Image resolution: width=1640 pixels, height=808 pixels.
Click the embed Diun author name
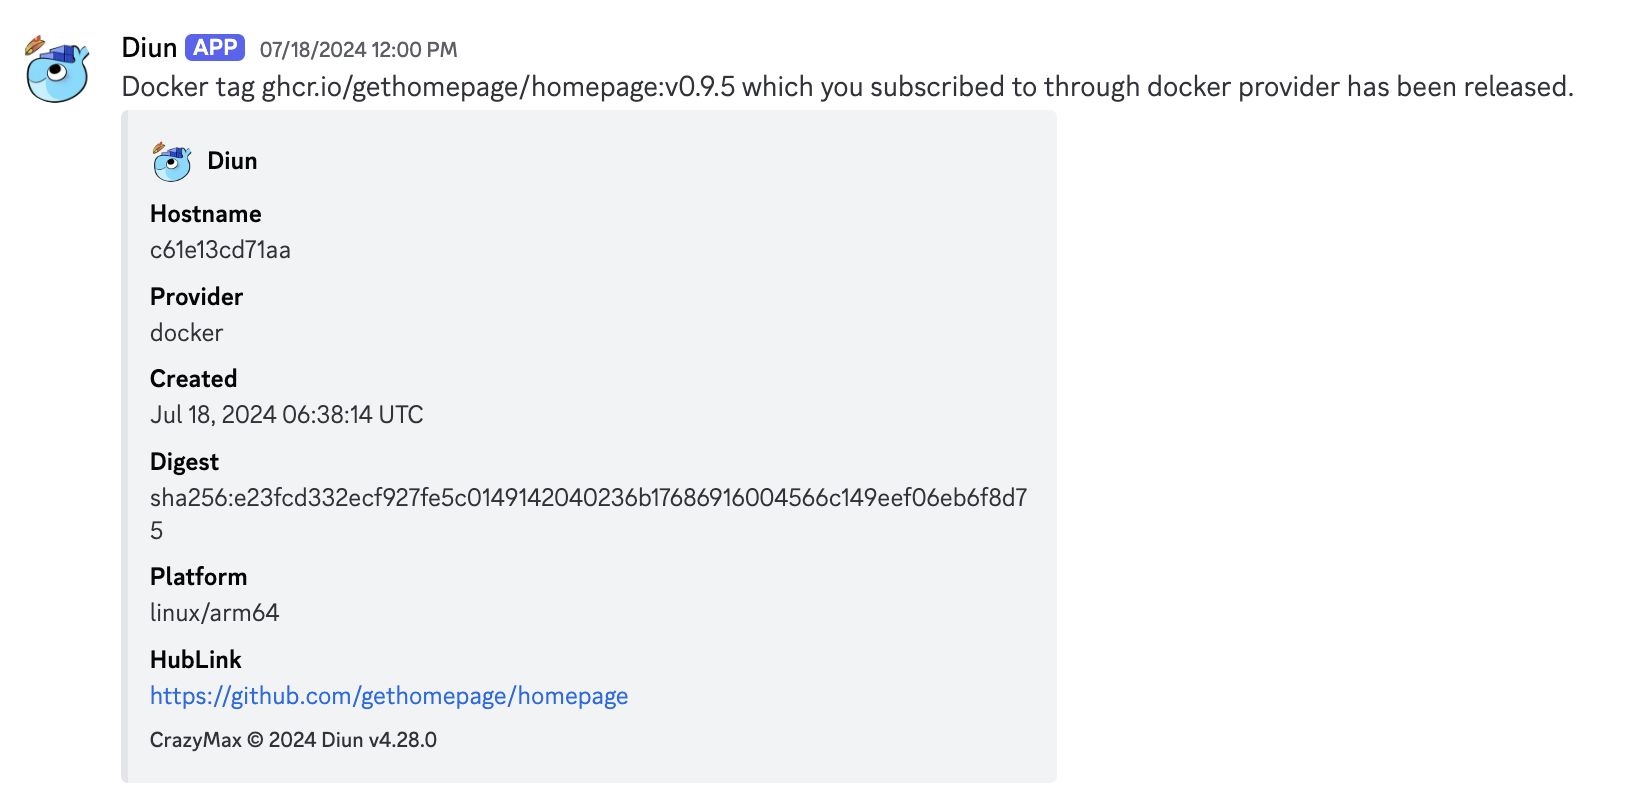pyautogui.click(x=232, y=160)
